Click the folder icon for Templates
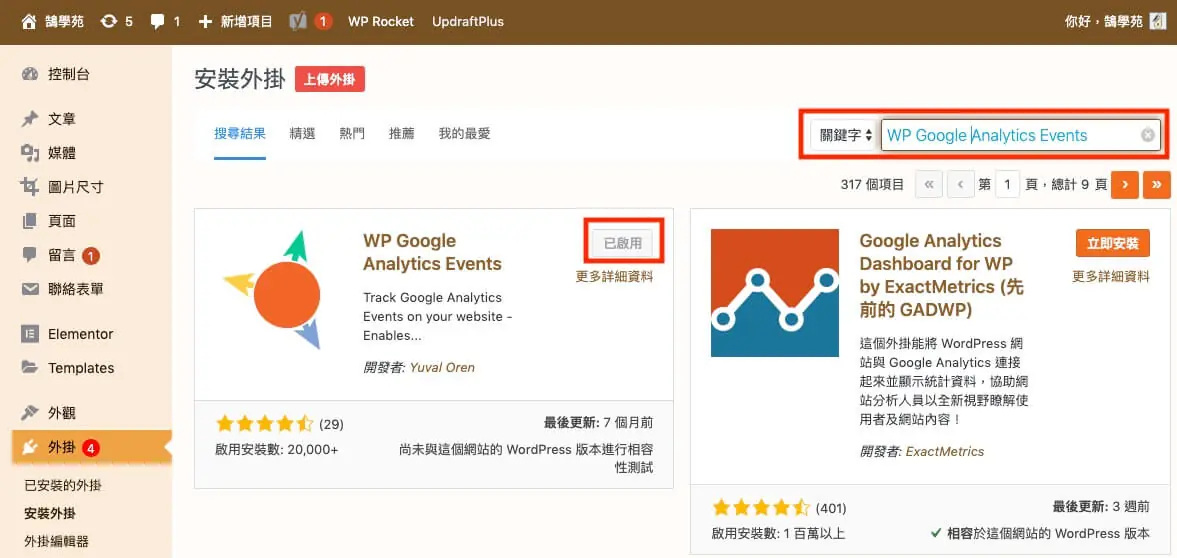The width and height of the screenshot is (1177, 558). coord(30,368)
